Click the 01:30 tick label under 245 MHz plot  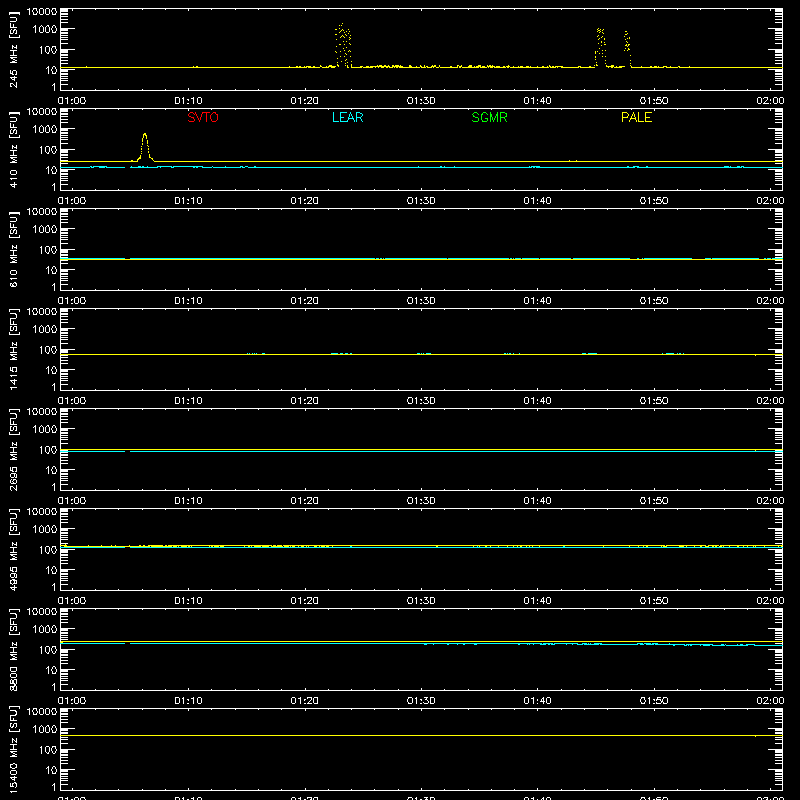click(421, 101)
